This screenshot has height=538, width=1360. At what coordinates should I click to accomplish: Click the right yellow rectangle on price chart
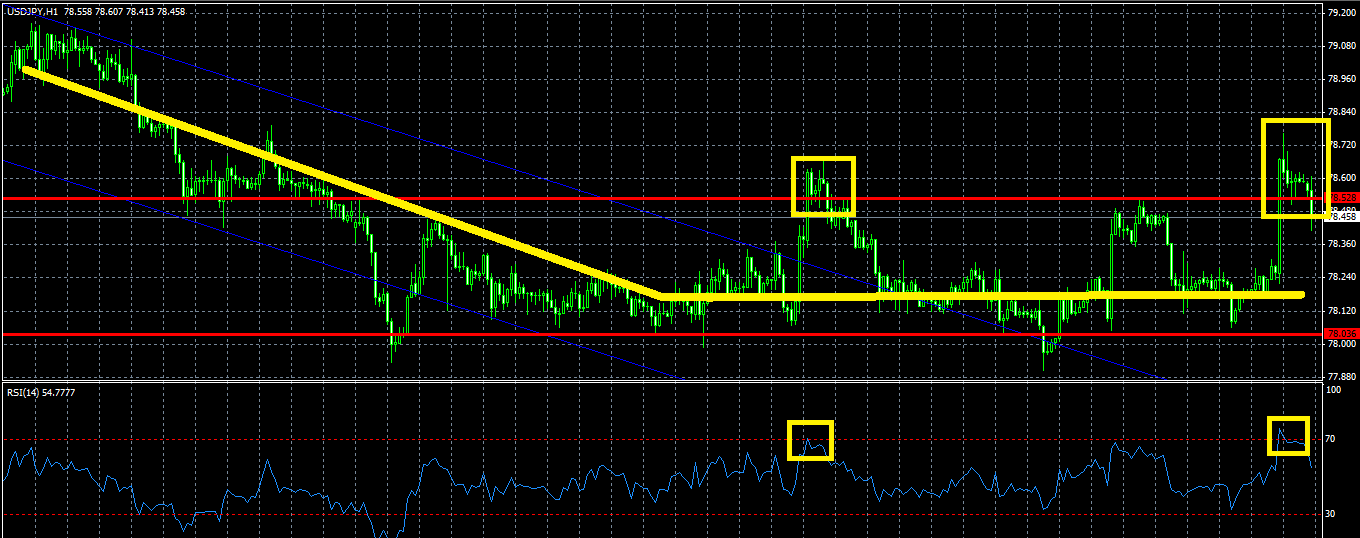[1296, 168]
